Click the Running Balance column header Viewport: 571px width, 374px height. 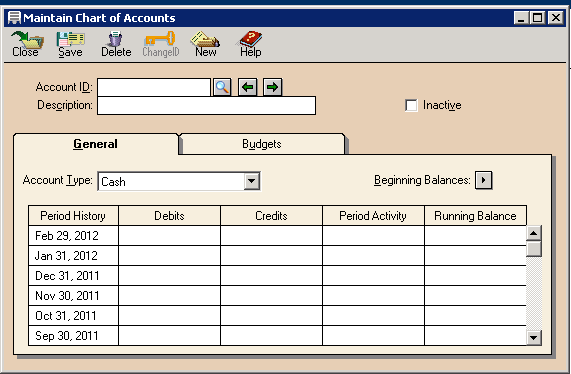[x=475, y=216]
